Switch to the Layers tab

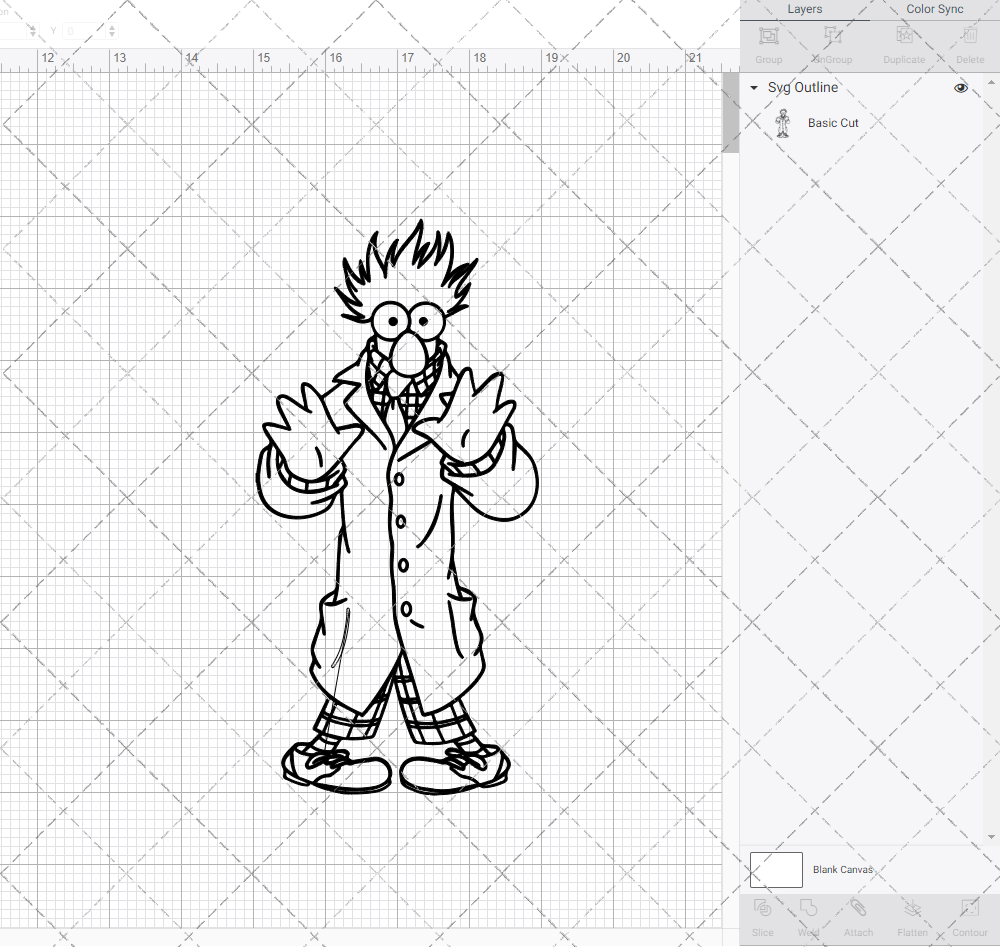[x=804, y=9]
